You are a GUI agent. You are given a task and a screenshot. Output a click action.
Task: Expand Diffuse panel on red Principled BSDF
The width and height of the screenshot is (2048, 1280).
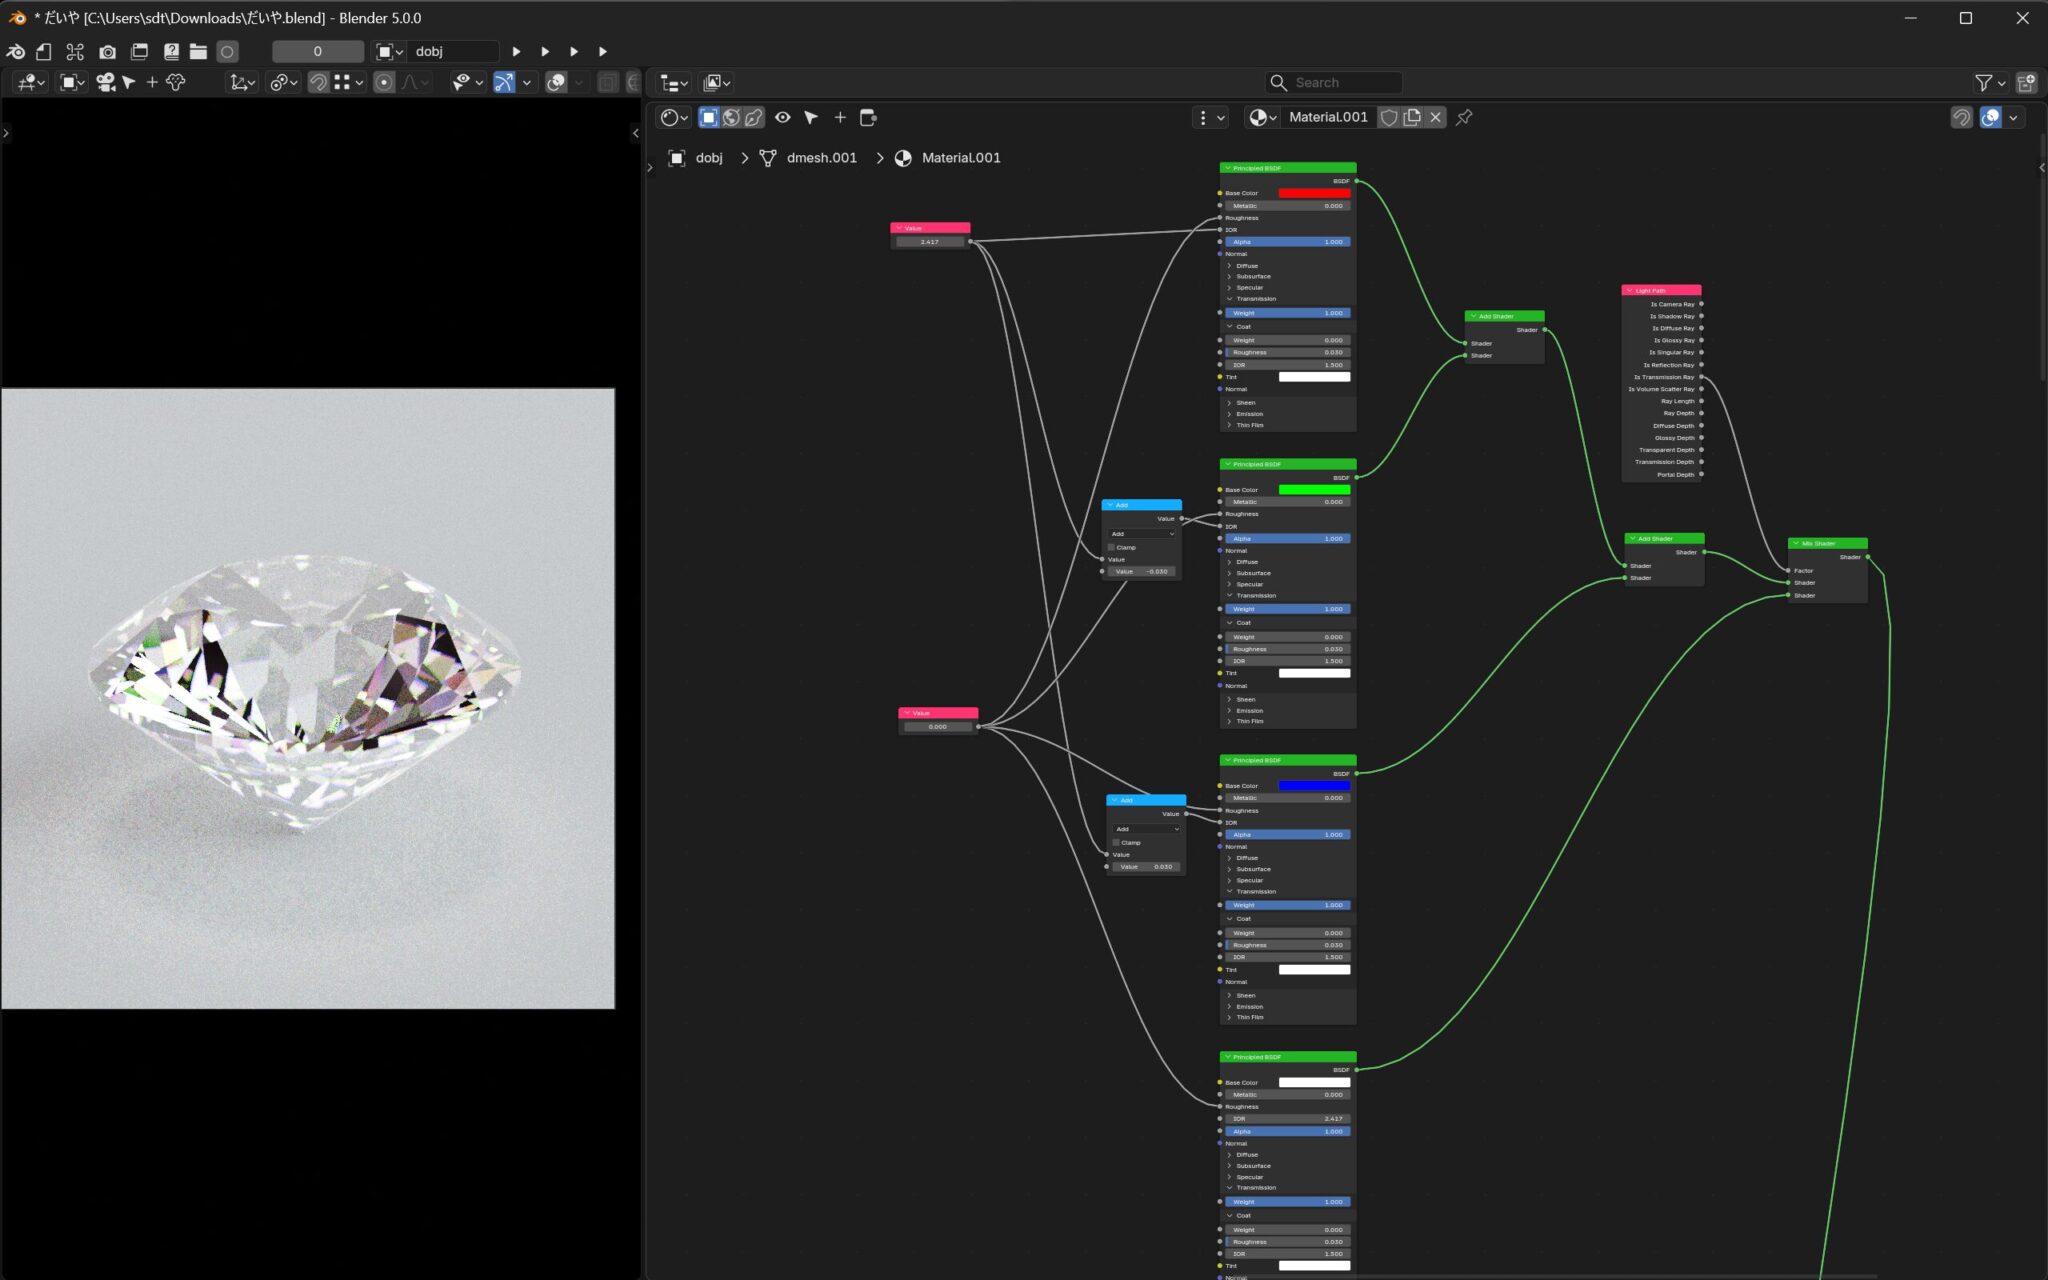[x=1246, y=266]
